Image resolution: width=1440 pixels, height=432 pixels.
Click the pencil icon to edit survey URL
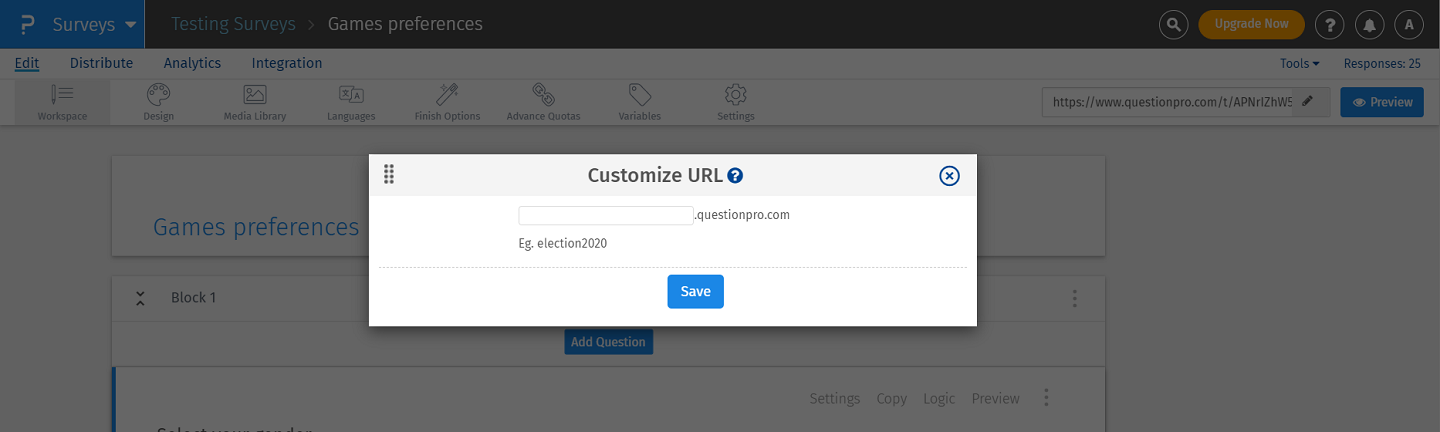[1308, 102]
